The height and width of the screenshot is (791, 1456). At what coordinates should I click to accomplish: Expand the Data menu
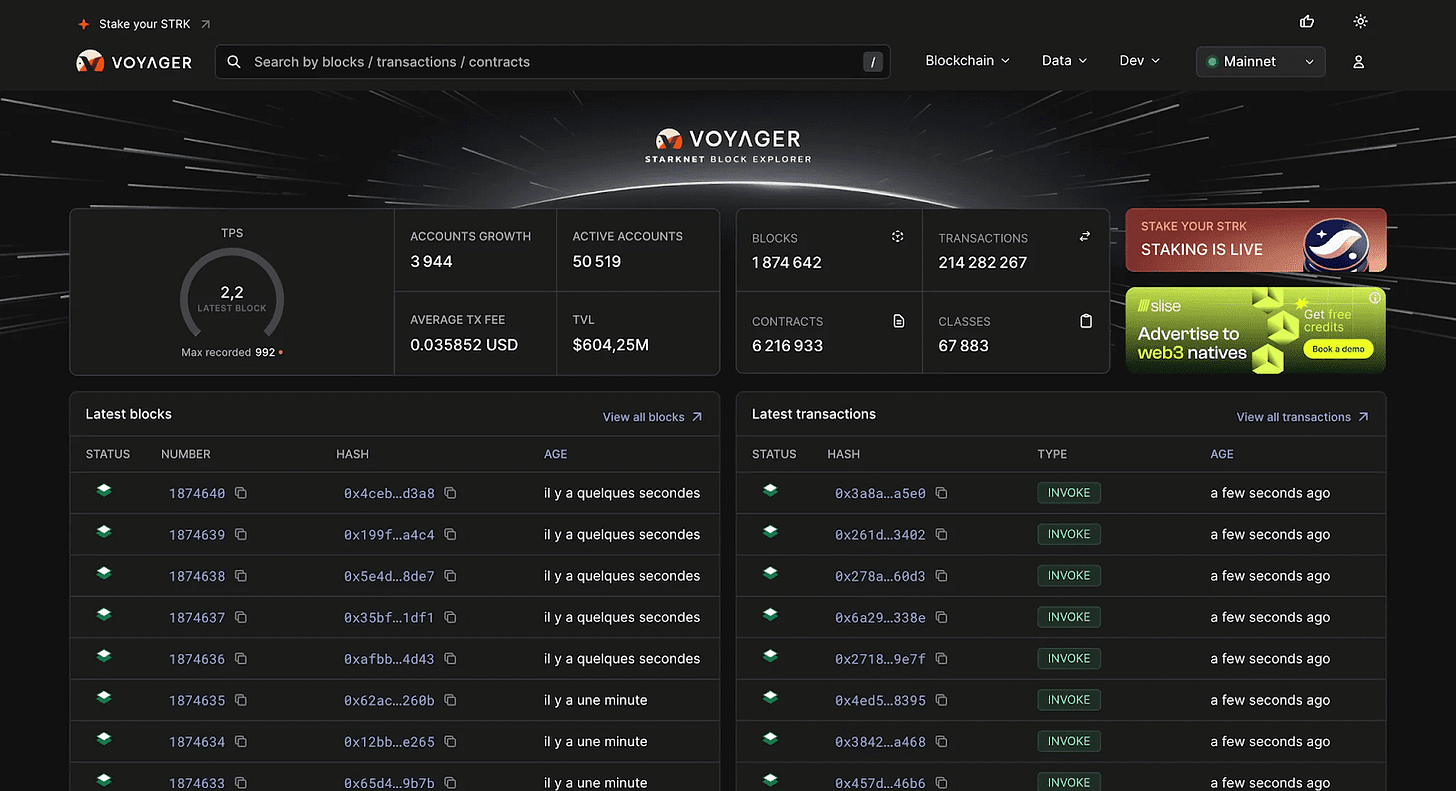tap(1064, 61)
